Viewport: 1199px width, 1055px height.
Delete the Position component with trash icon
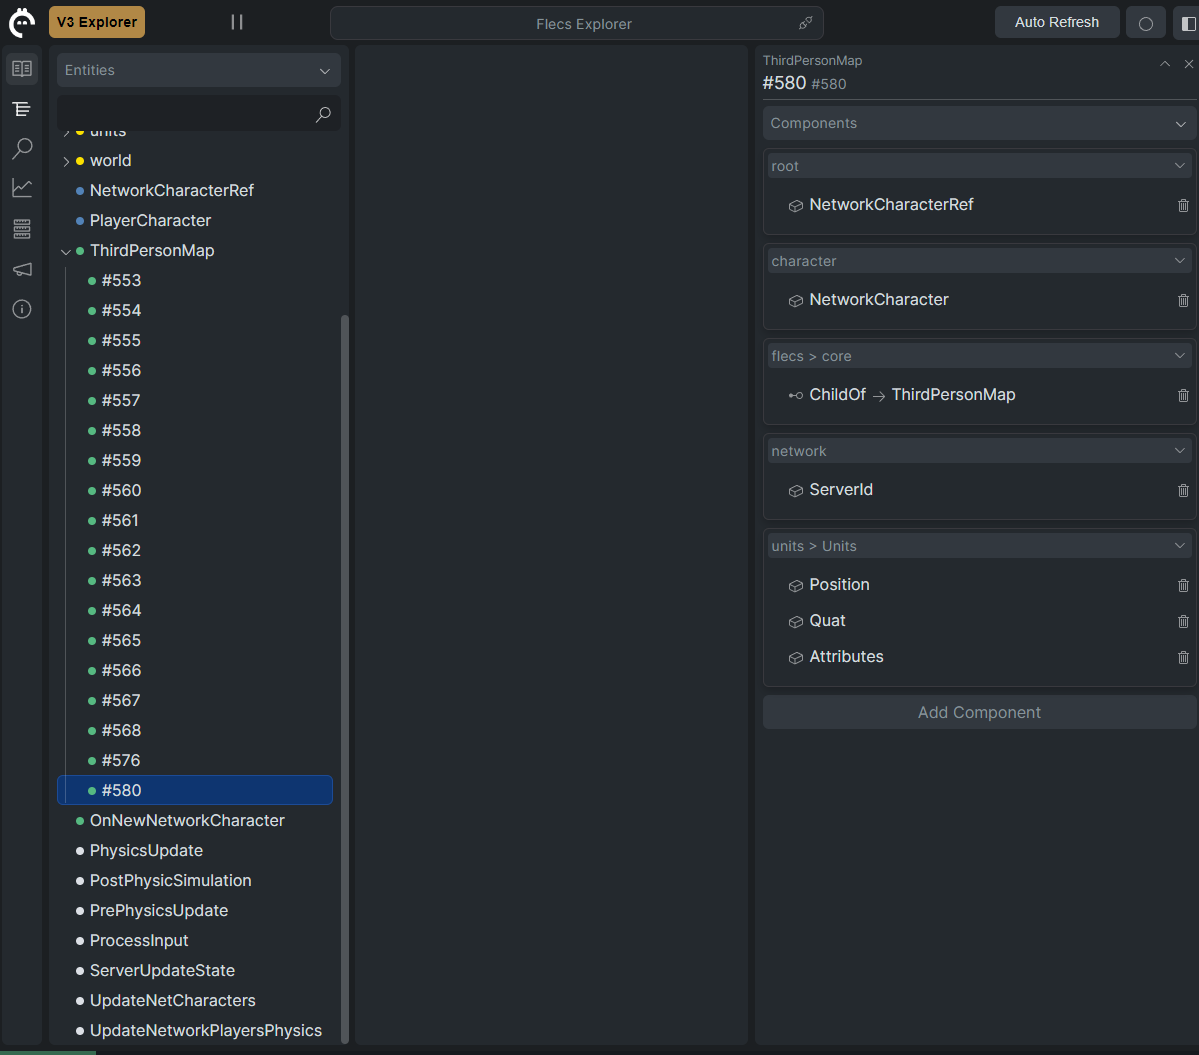tap(1183, 585)
